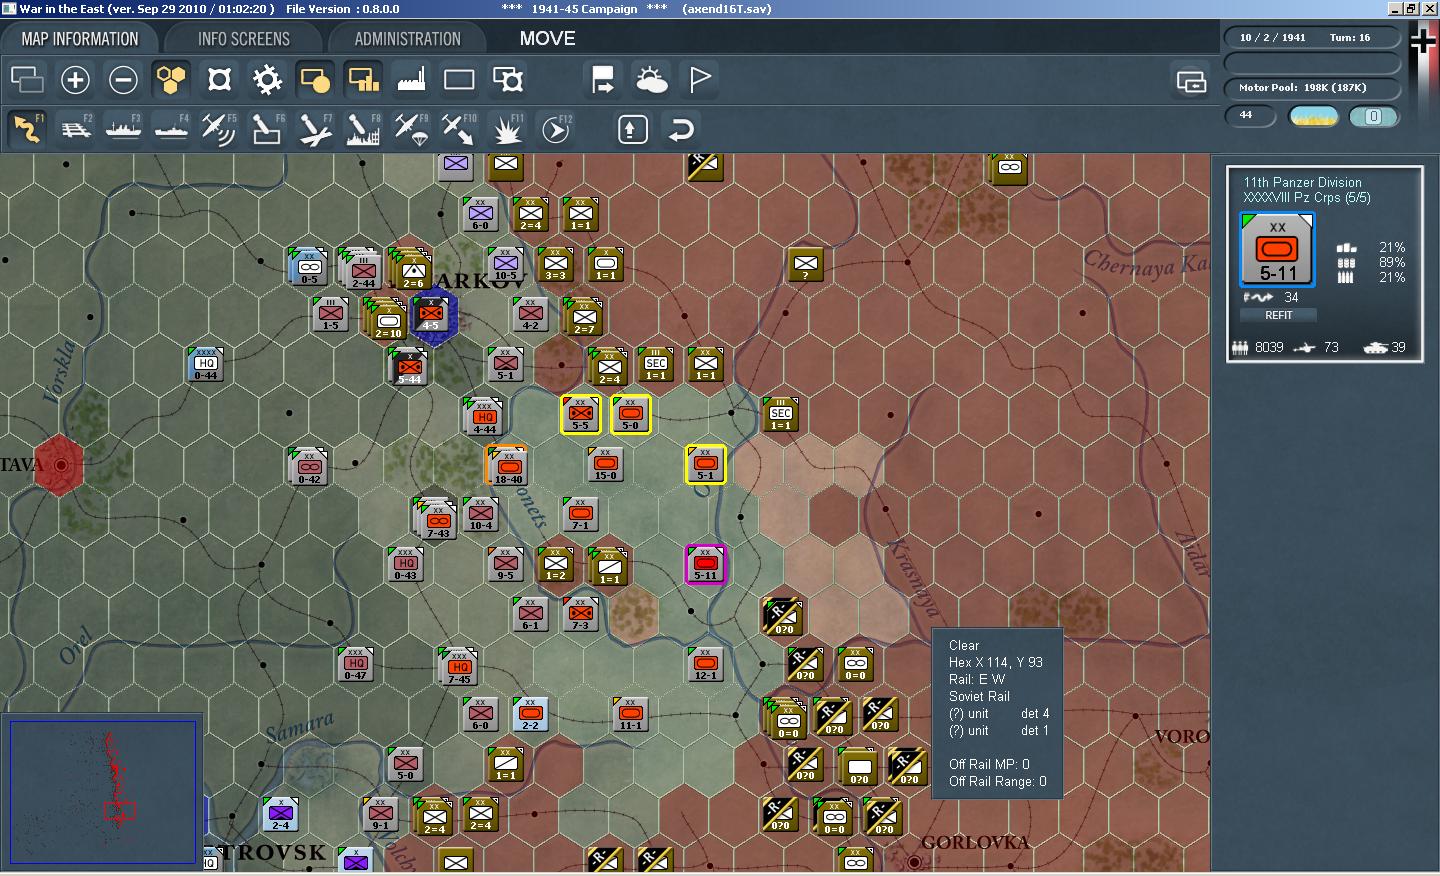This screenshot has height=876, width=1440.
Task: Toggle the hex grid display
Action: pyautogui.click(x=171, y=79)
